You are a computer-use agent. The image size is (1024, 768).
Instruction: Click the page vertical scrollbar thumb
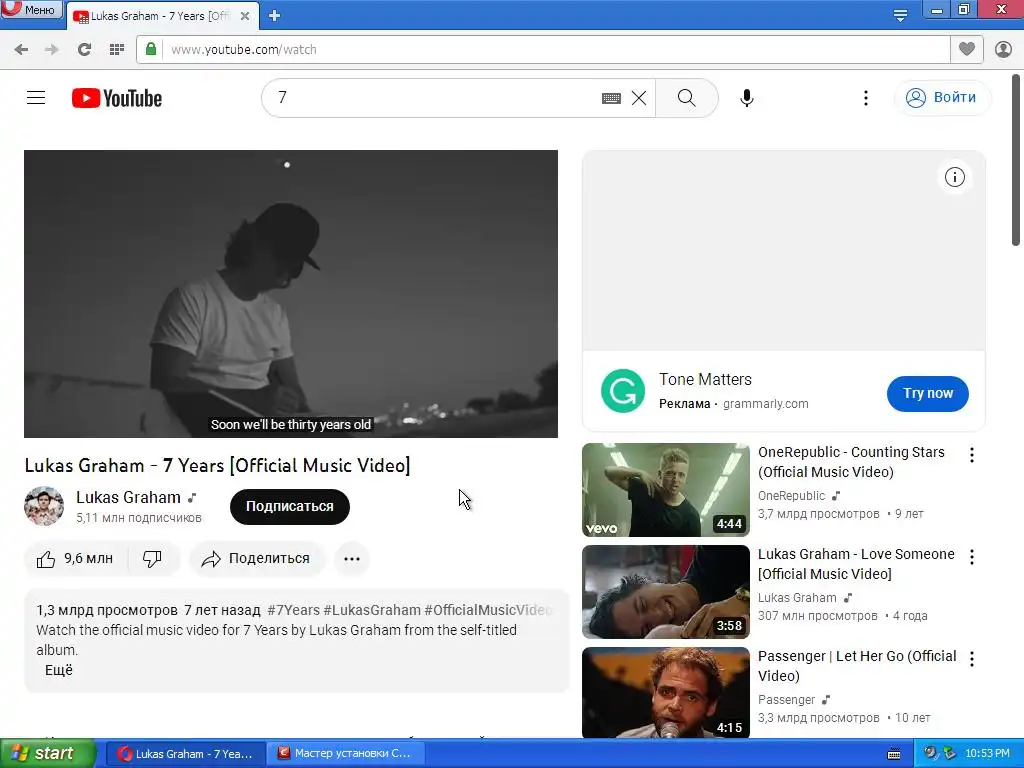pos(1016,160)
